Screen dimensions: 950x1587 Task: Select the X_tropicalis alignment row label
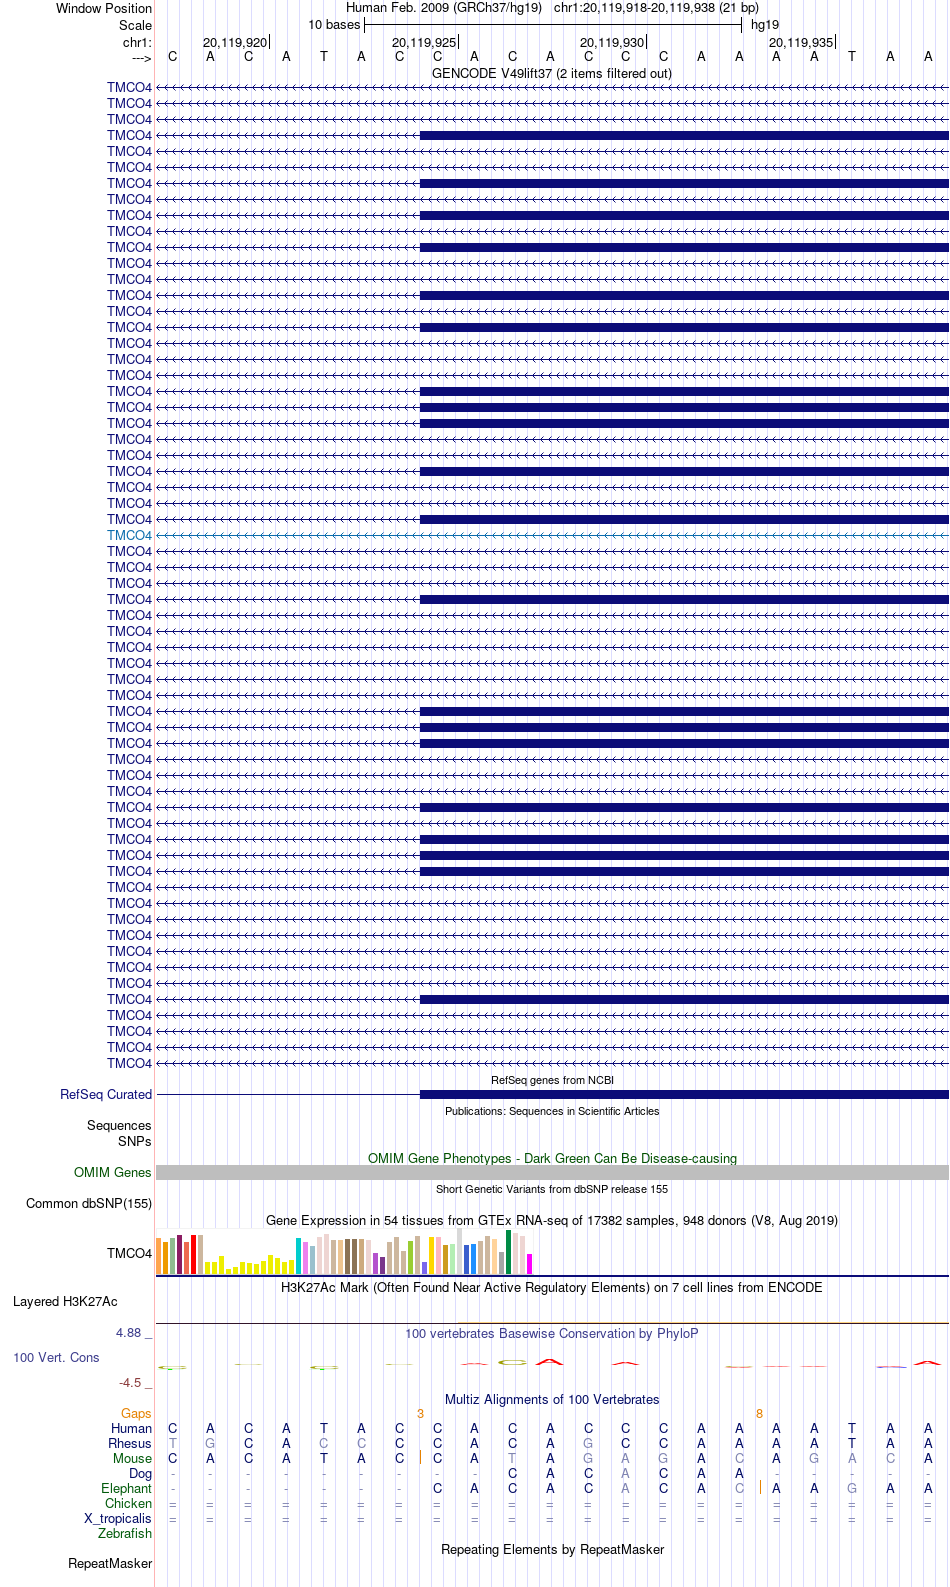[118, 1518]
